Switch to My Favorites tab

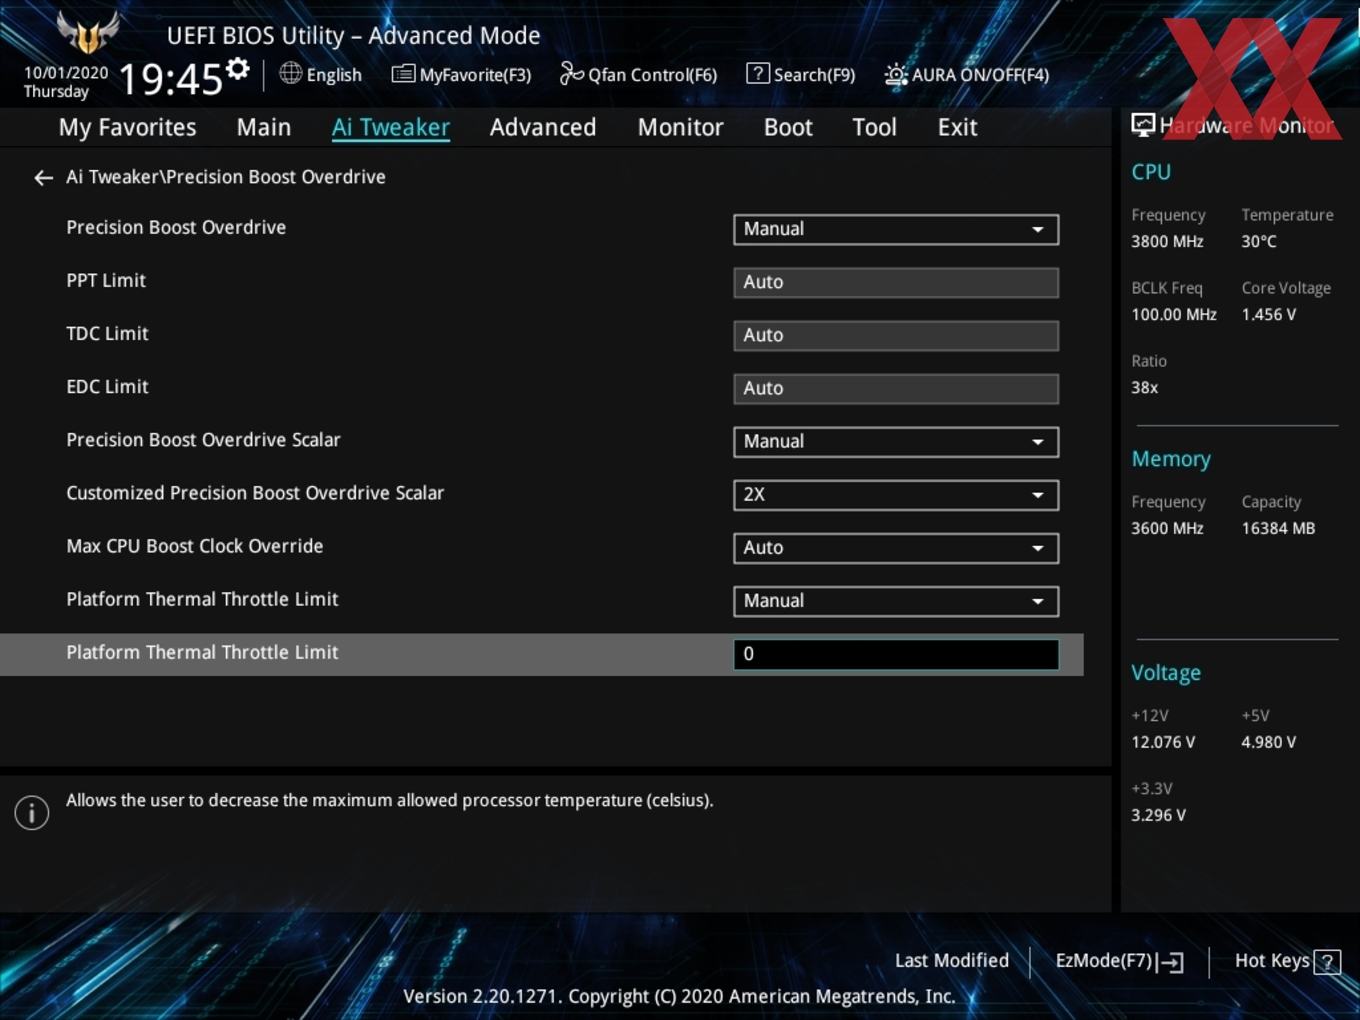point(127,127)
